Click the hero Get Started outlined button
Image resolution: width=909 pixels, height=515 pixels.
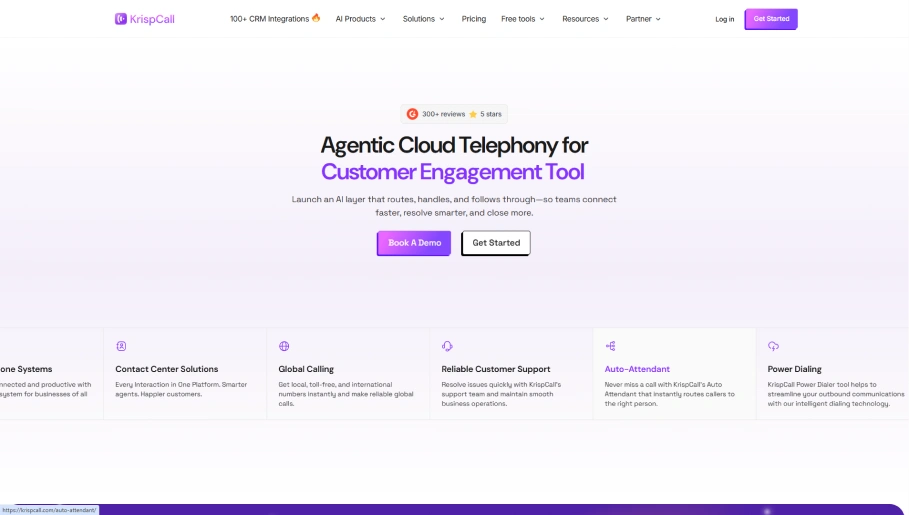(x=496, y=243)
